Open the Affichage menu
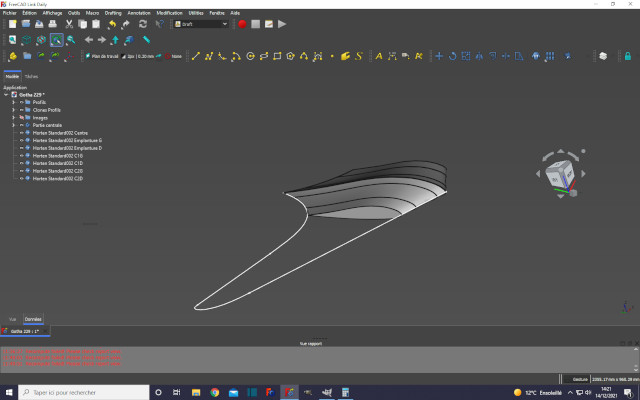This screenshot has width=640, height=400. point(52,13)
